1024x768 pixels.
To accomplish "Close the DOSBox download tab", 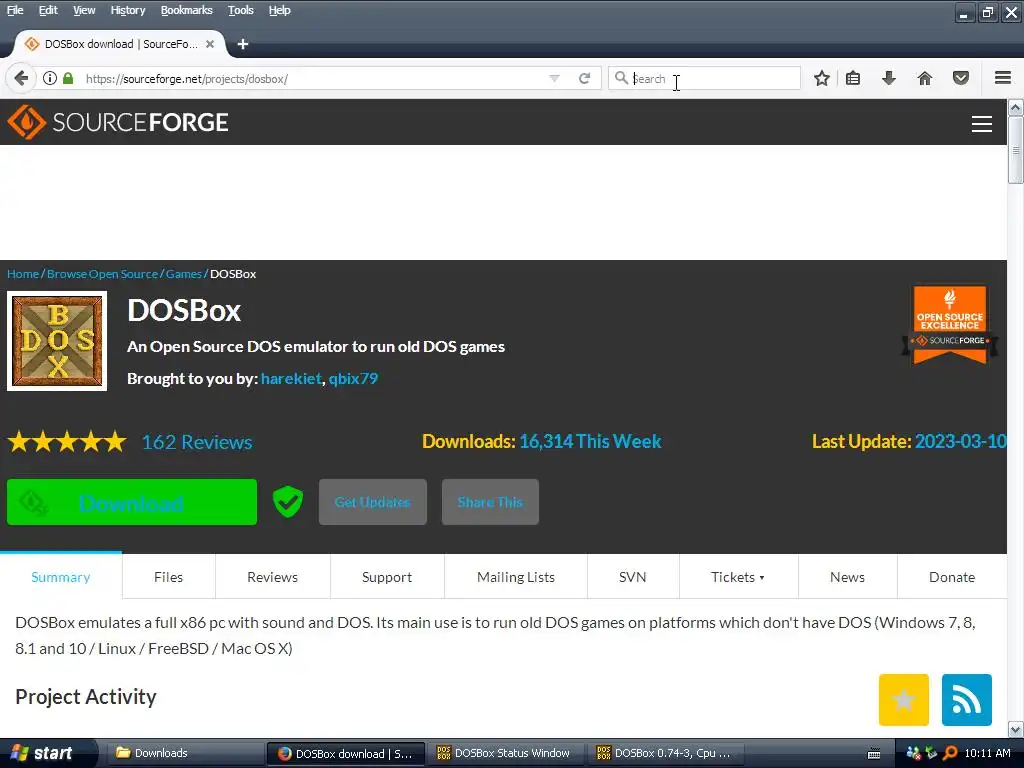I will 210,44.
